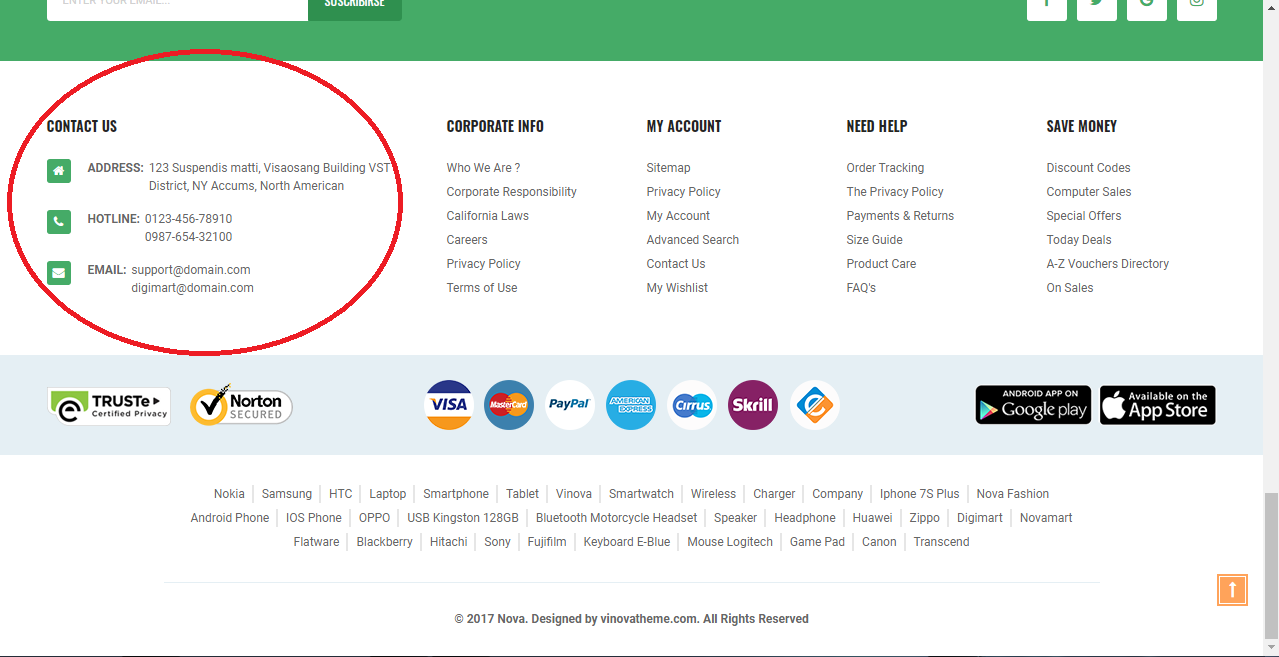Open Terms of Use link
This screenshot has height=657, width=1279.
[482, 288]
